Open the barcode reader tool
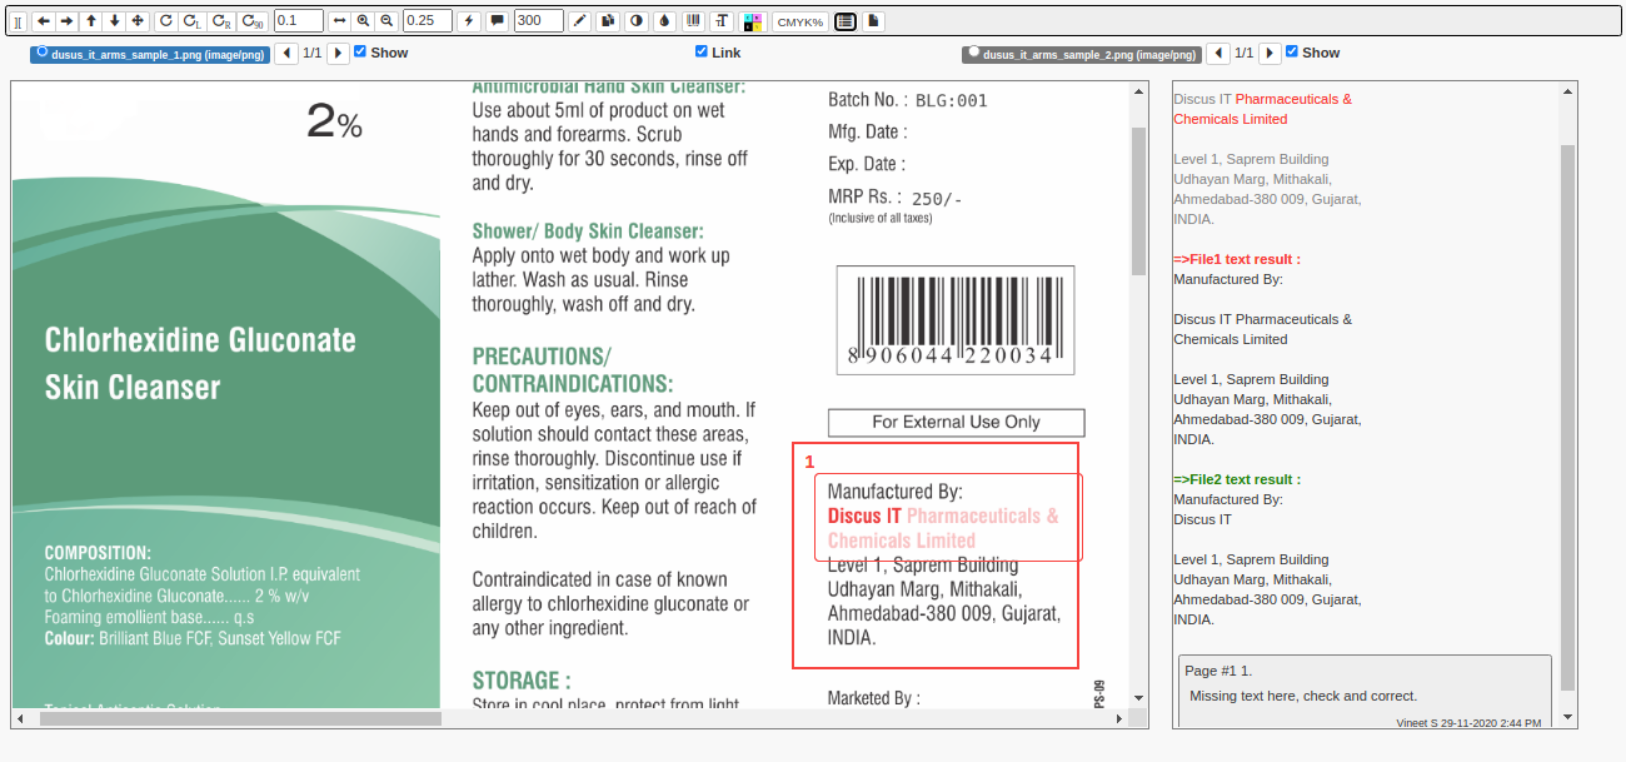 tap(693, 21)
